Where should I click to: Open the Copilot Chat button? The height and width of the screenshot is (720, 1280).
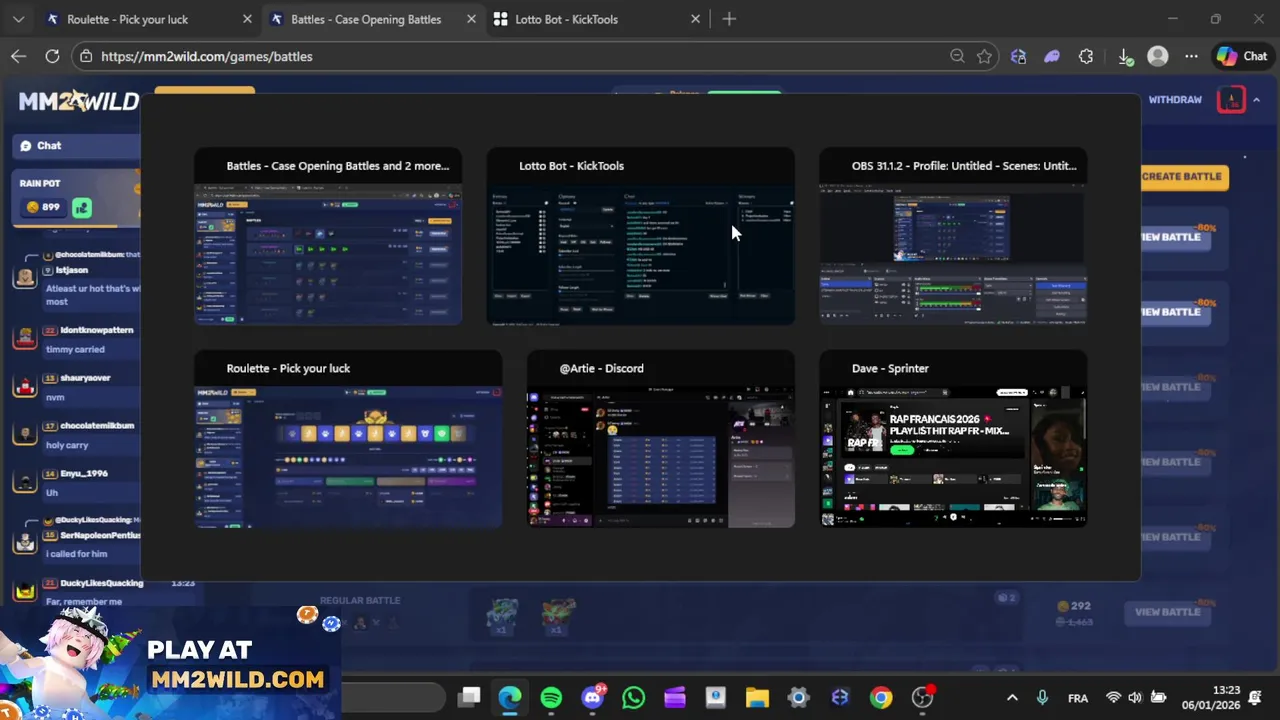tap(1241, 56)
